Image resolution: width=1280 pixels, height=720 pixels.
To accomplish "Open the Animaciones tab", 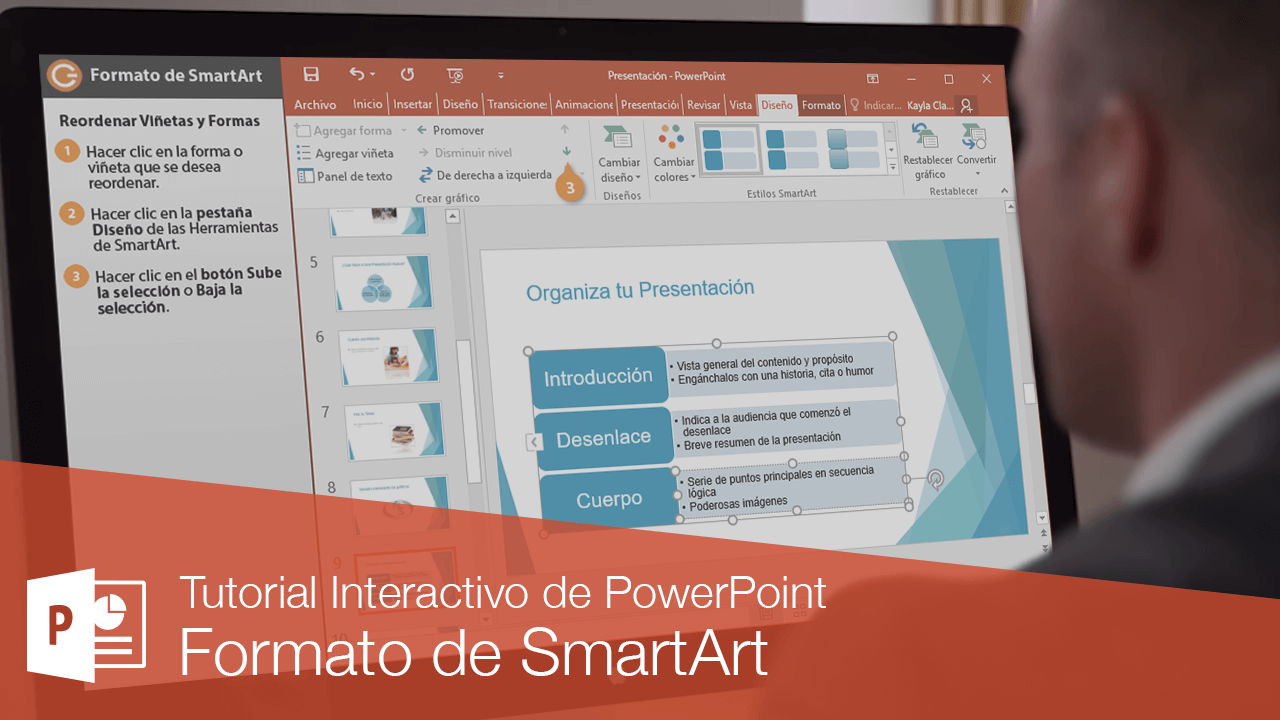I will [584, 104].
